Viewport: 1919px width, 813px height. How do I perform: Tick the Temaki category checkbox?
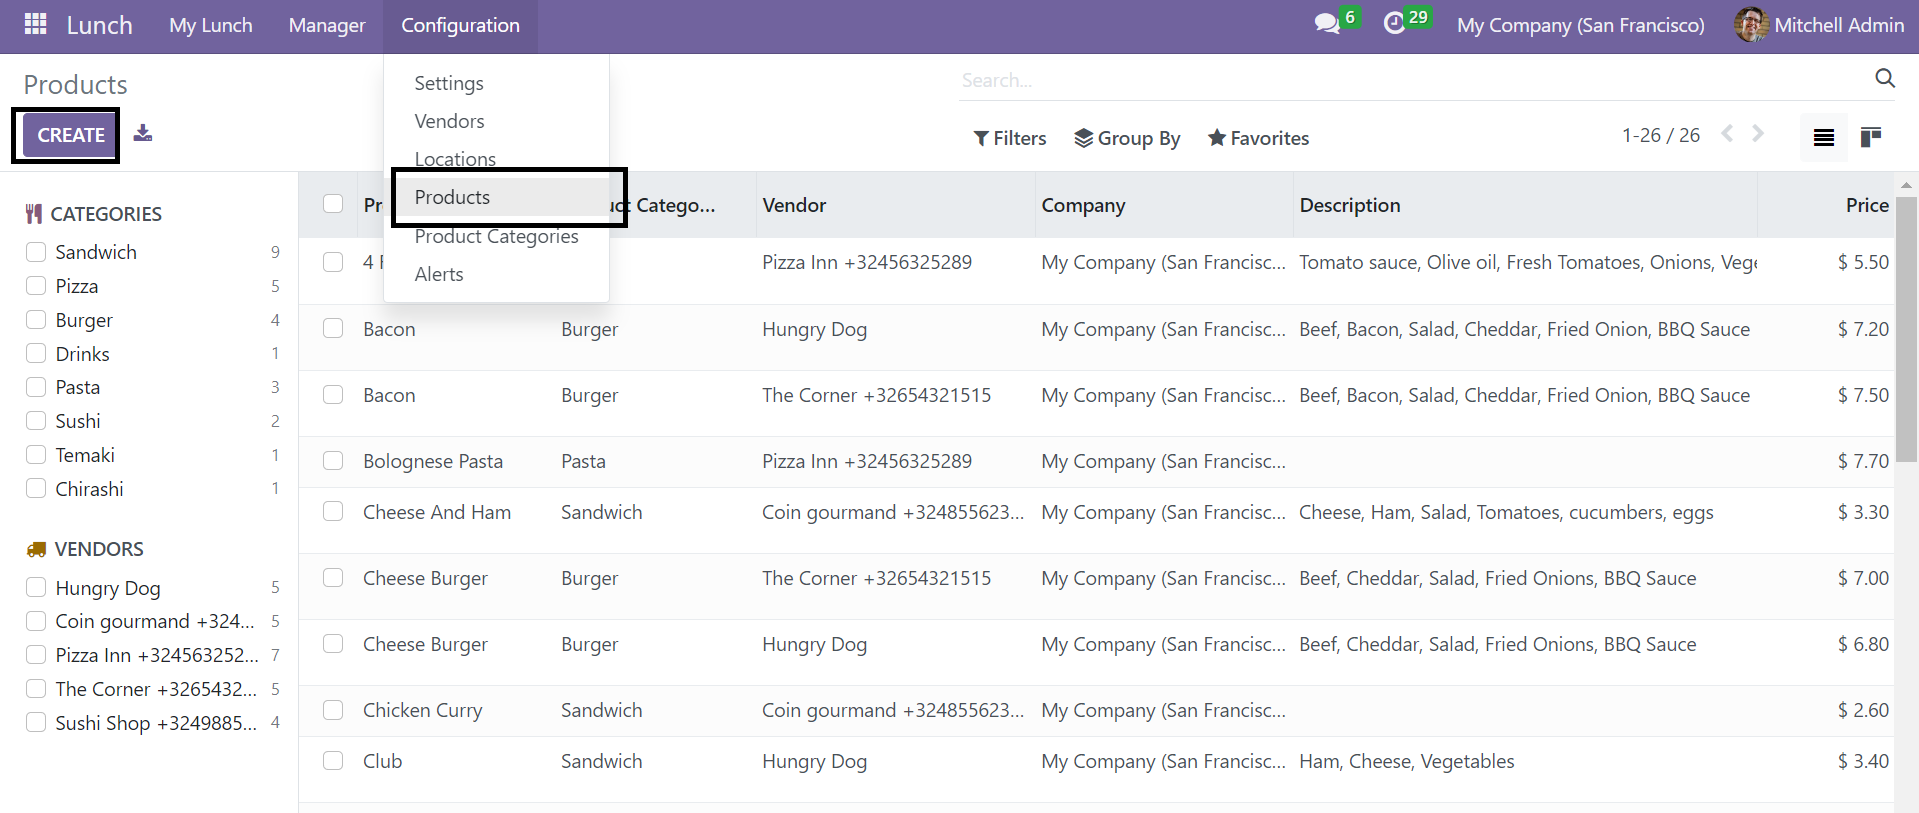pyautogui.click(x=36, y=455)
